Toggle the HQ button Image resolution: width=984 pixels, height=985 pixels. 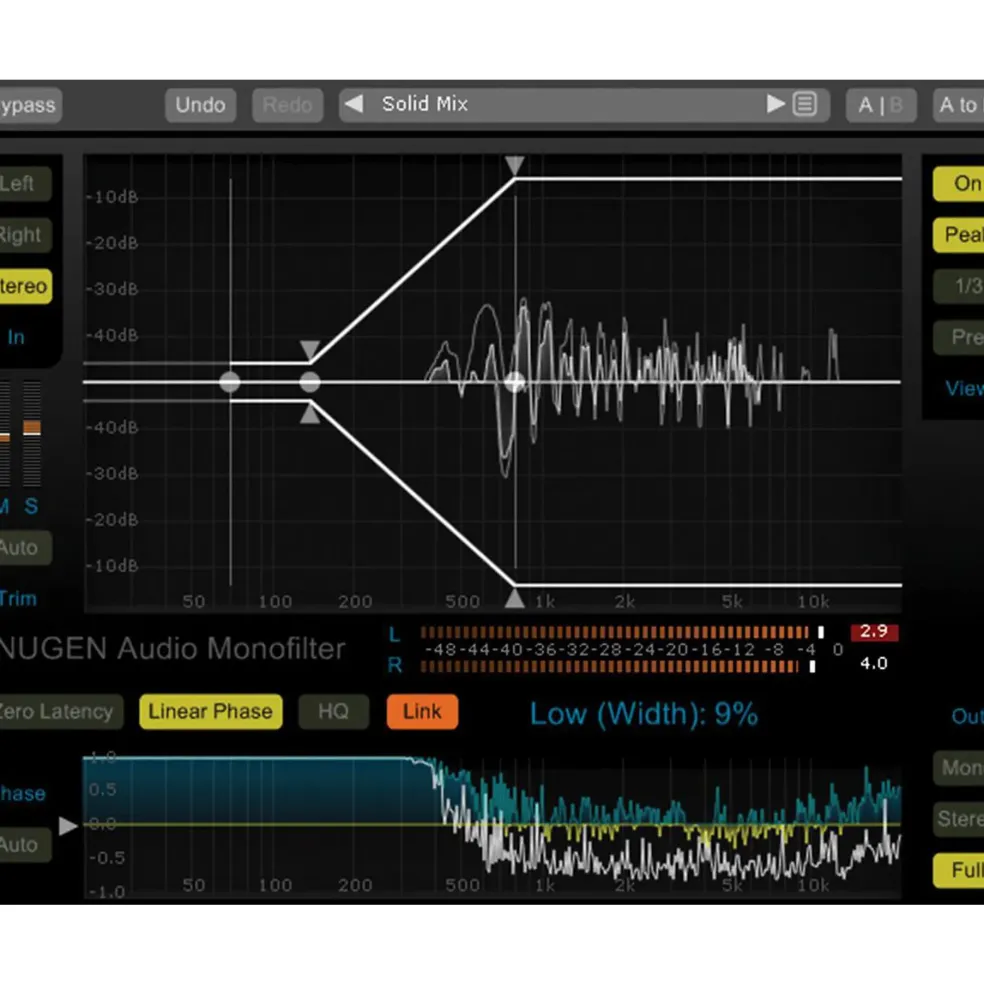point(333,712)
